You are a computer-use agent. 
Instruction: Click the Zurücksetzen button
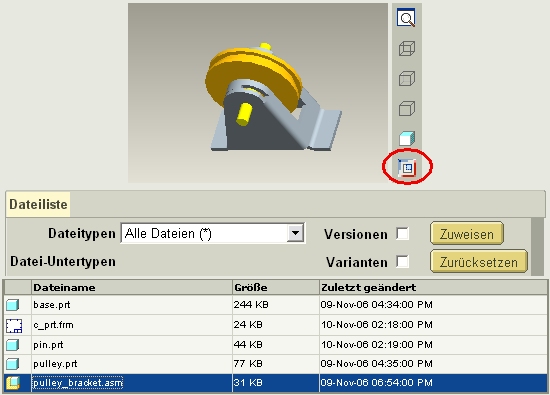[x=479, y=261]
